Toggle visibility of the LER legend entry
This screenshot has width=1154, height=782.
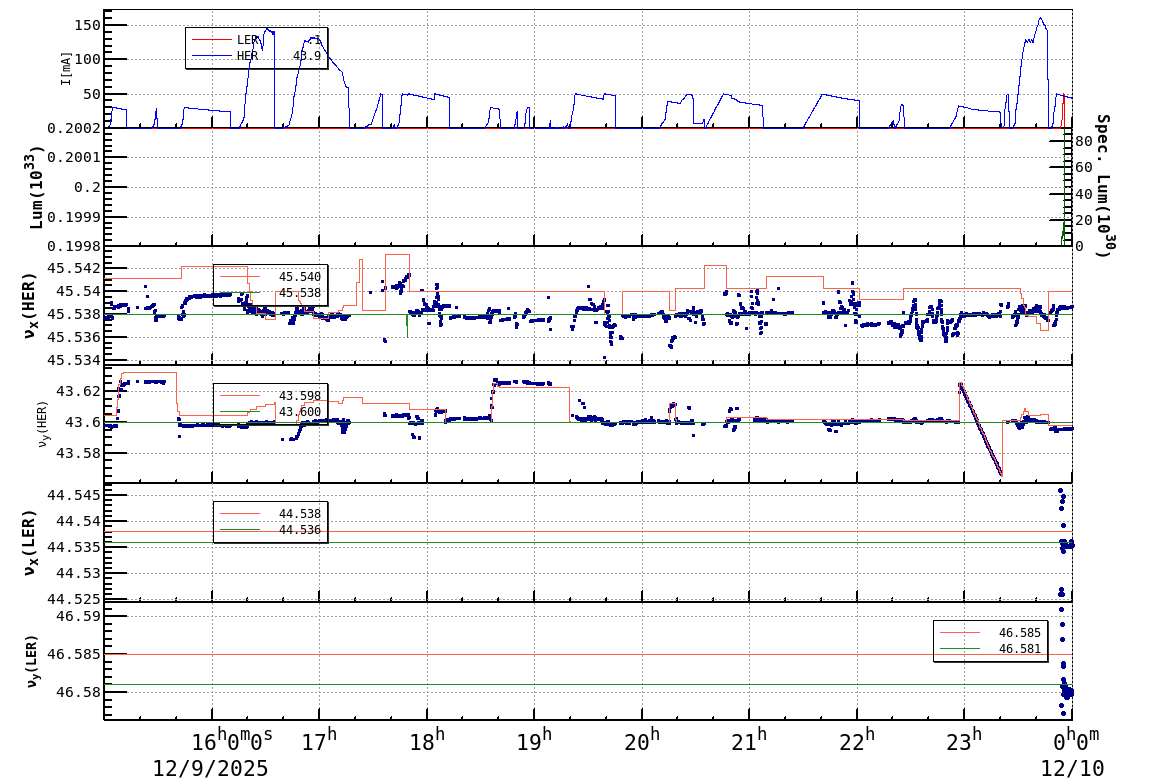(x=250, y=37)
